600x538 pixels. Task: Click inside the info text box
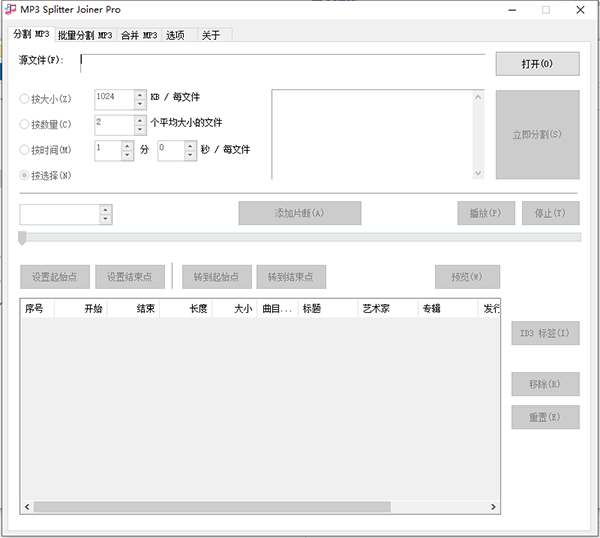coord(372,134)
